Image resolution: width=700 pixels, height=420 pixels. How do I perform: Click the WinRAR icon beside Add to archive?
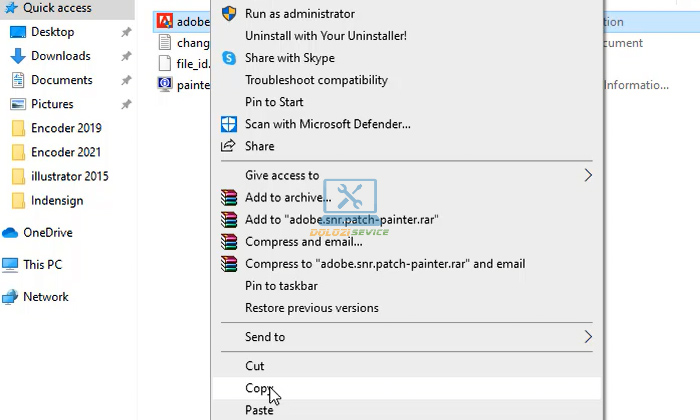click(x=229, y=197)
